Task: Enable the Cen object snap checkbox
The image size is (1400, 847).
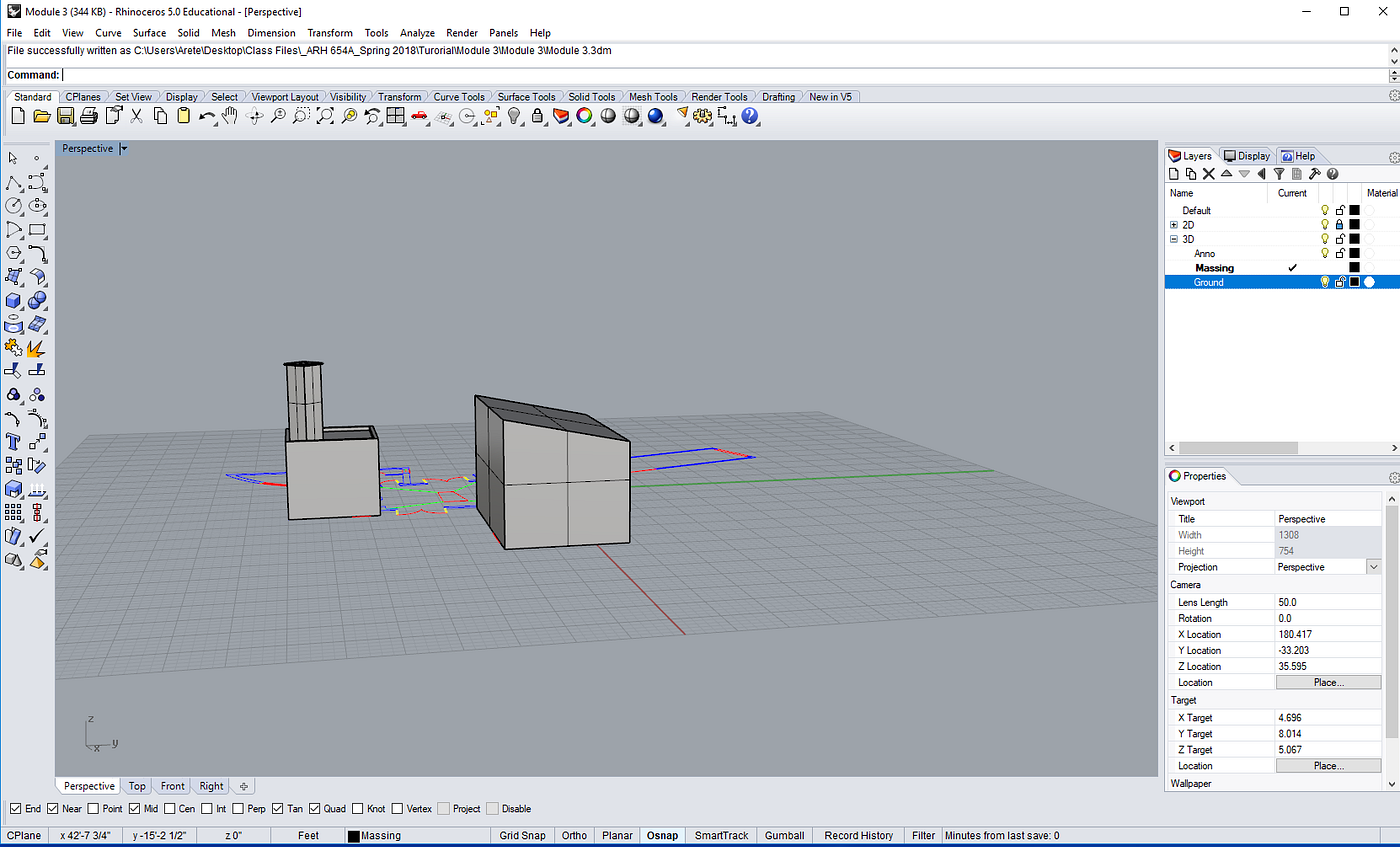Action: coord(171,808)
